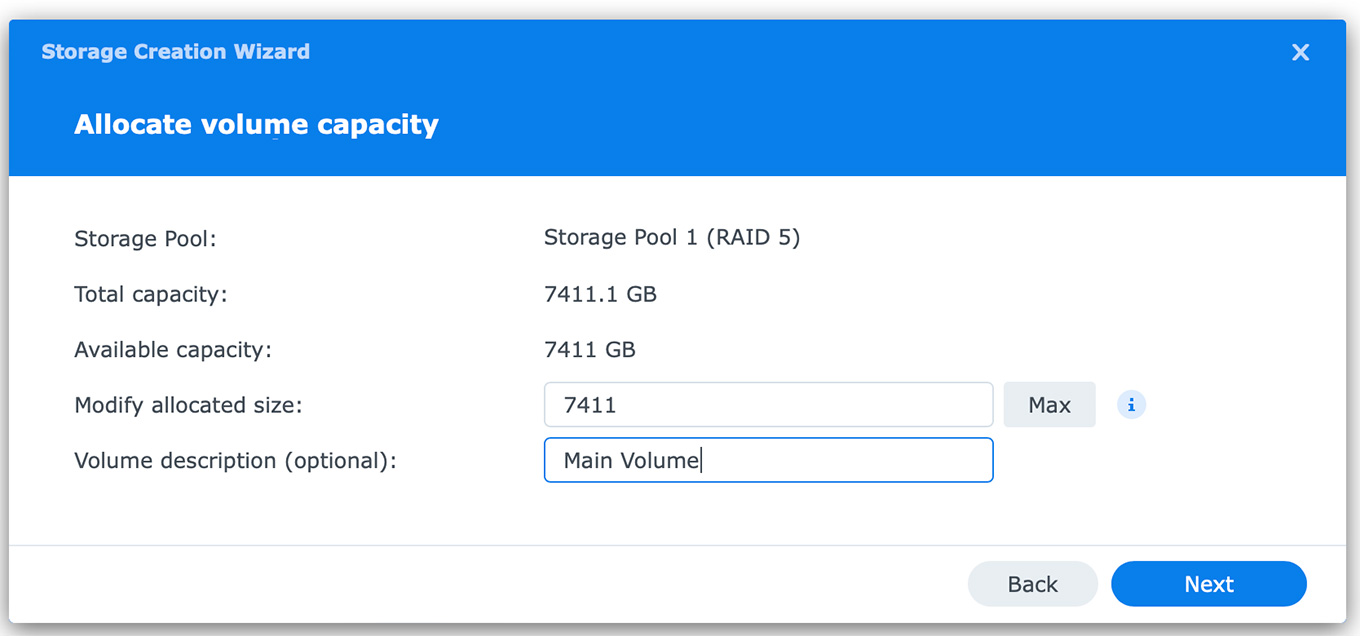The width and height of the screenshot is (1360, 636).
Task: Click the "Available capacity:" label
Action: point(173,350)
